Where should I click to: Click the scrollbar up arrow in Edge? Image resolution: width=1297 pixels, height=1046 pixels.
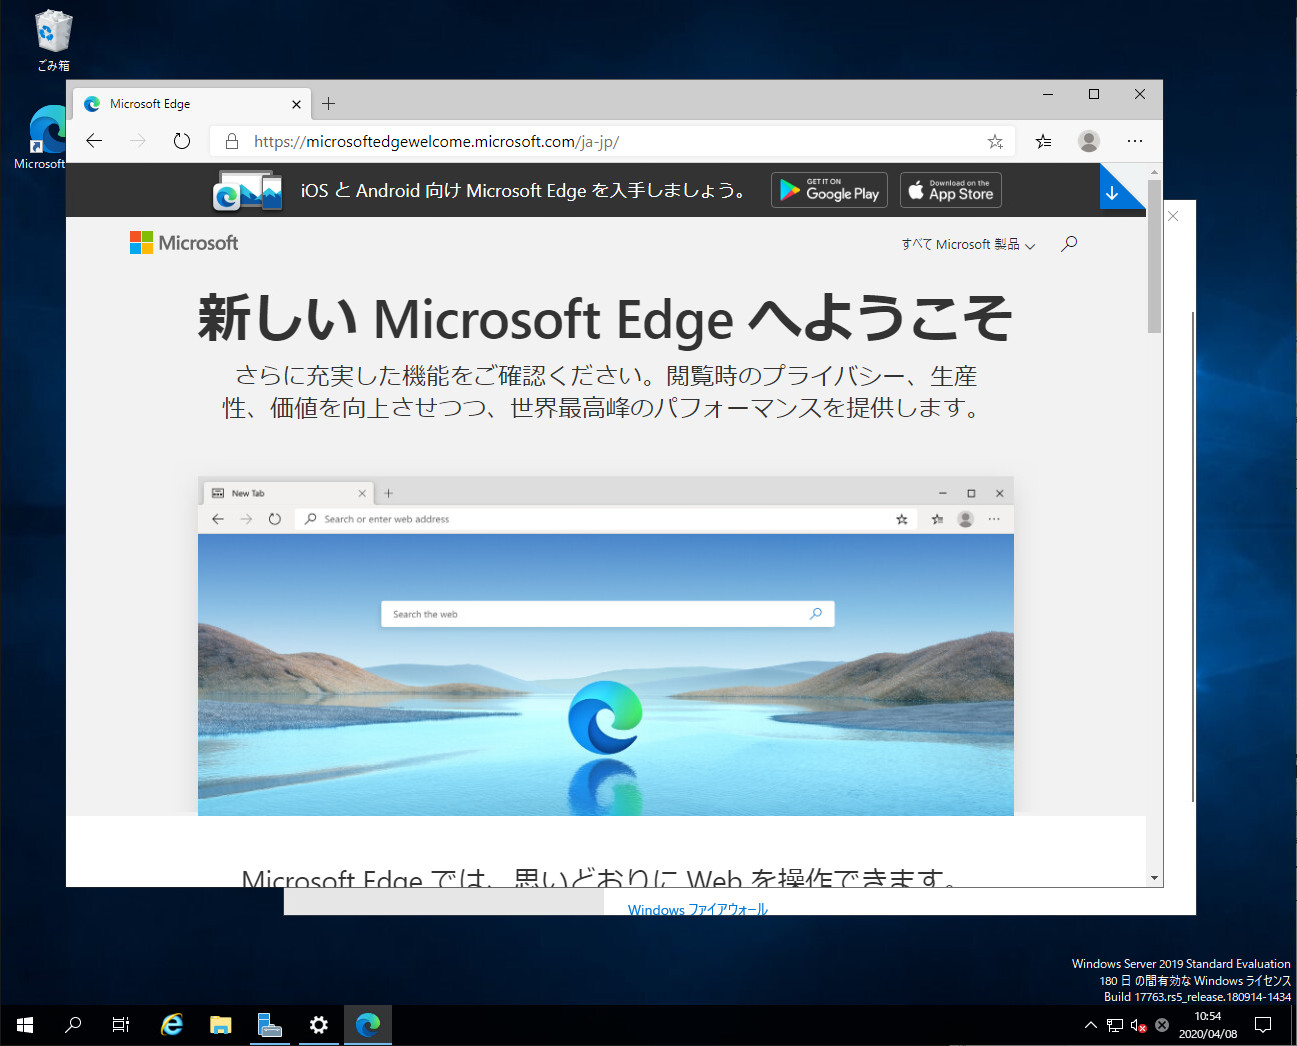[x=1155, y=171]
